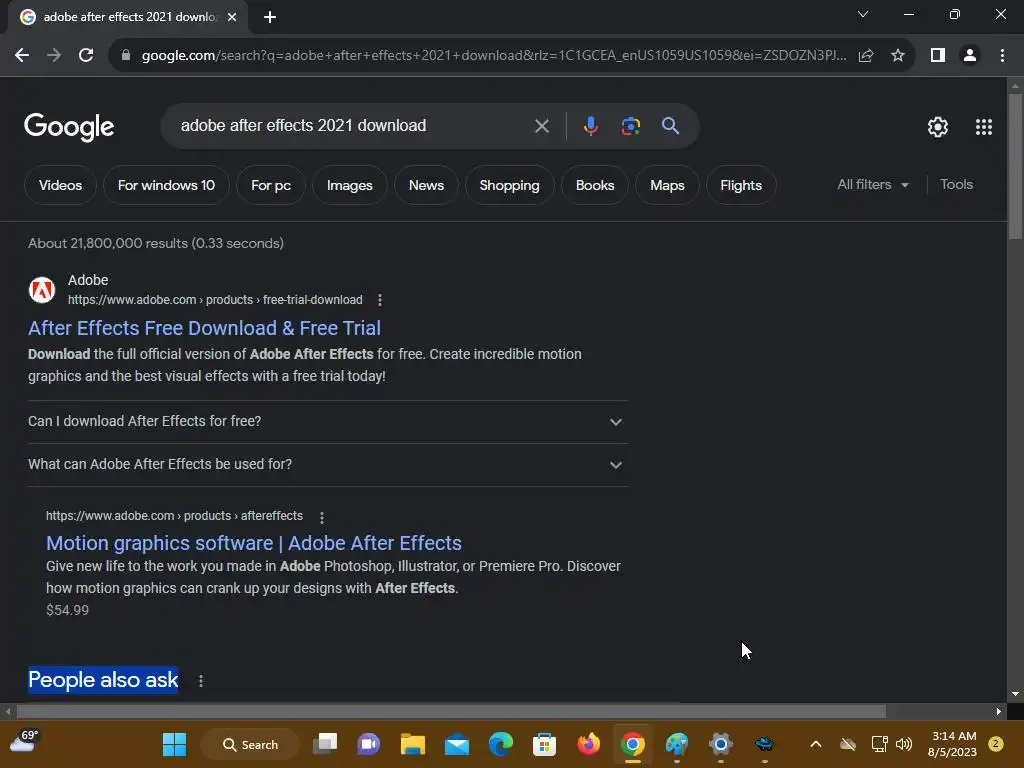Click the browser forward arrow

[x=54, y=56]
